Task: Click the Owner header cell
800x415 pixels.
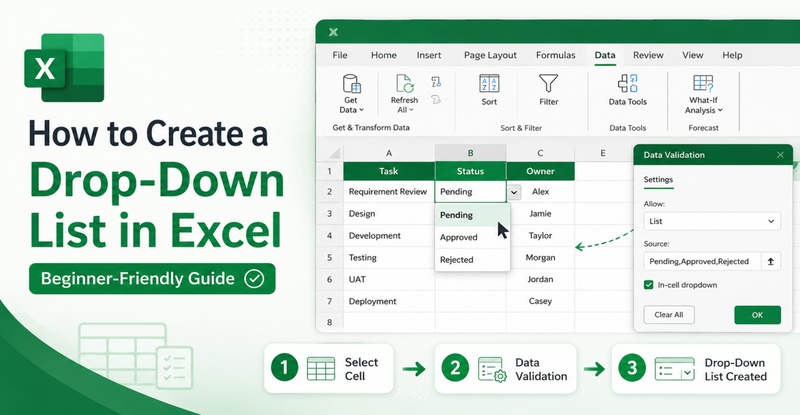Action: click(x=540, y=172)
